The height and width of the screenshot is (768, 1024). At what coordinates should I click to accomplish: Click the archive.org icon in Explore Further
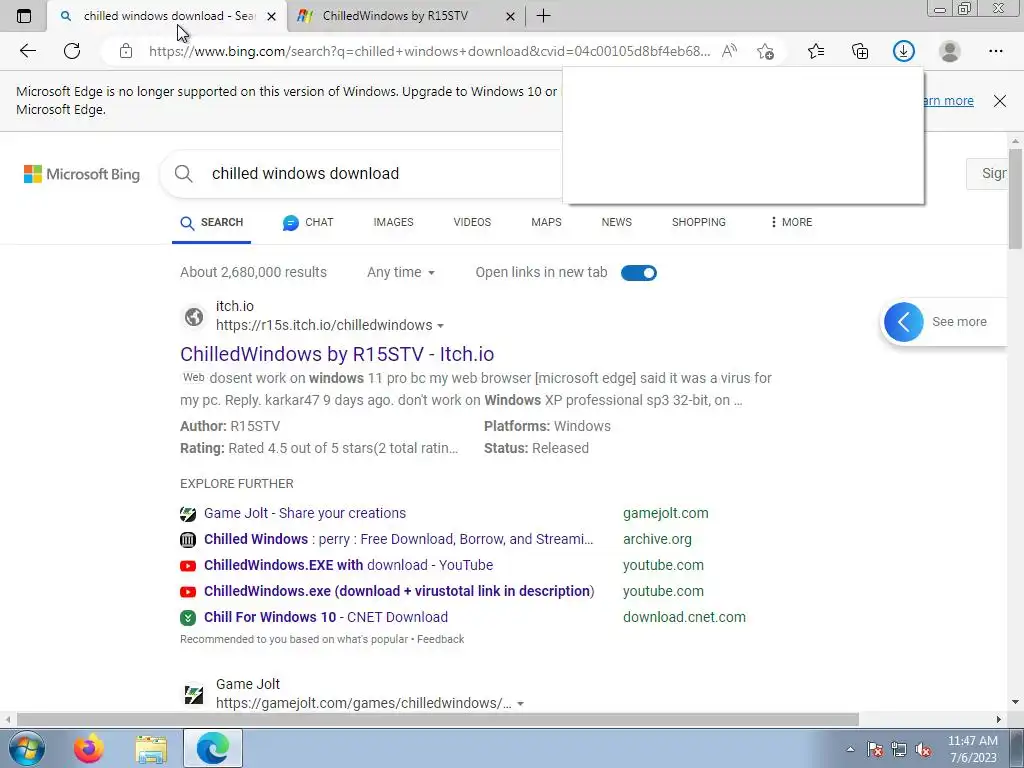point(188,539)
